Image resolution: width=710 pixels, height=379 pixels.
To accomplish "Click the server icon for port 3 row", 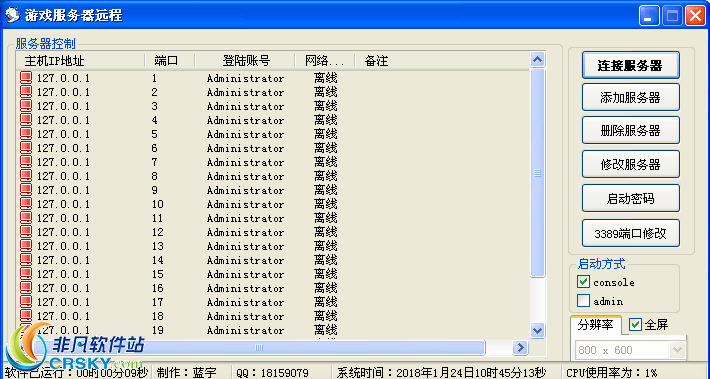I will (x=26, y=106).
